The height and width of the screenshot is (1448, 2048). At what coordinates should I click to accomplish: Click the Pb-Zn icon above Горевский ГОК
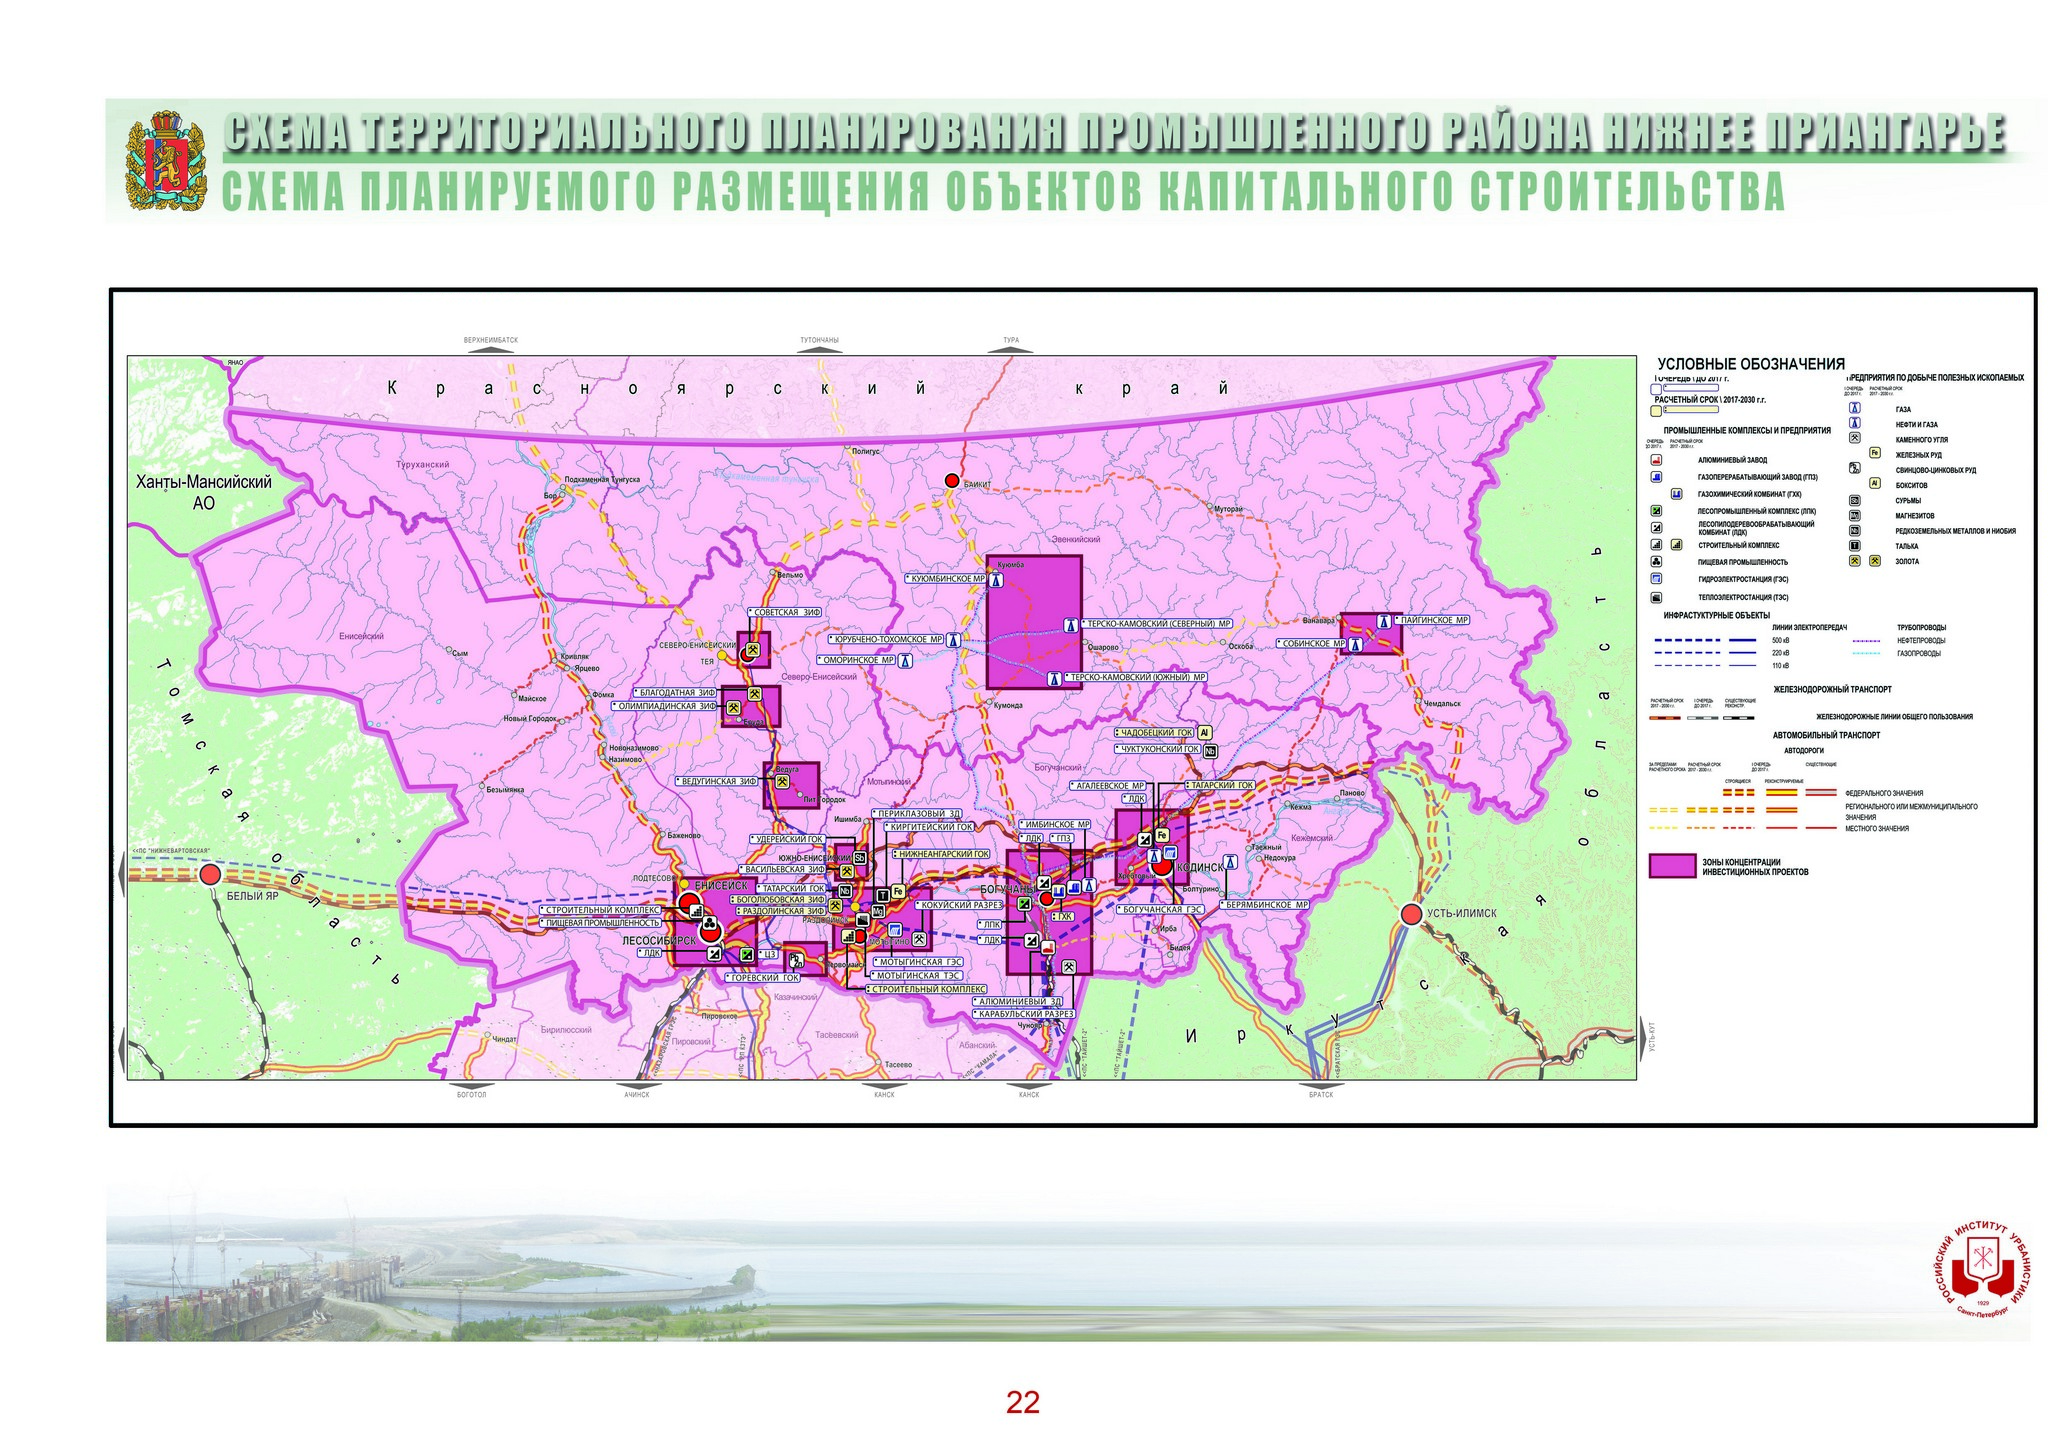[796, 961]
